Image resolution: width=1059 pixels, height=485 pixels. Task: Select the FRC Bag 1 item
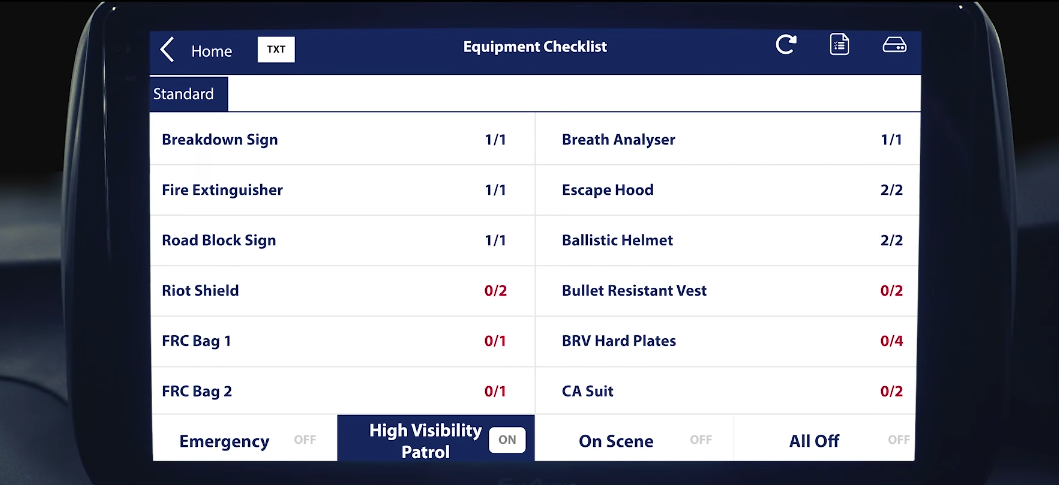pyautogui.click(x=342, y=341)
